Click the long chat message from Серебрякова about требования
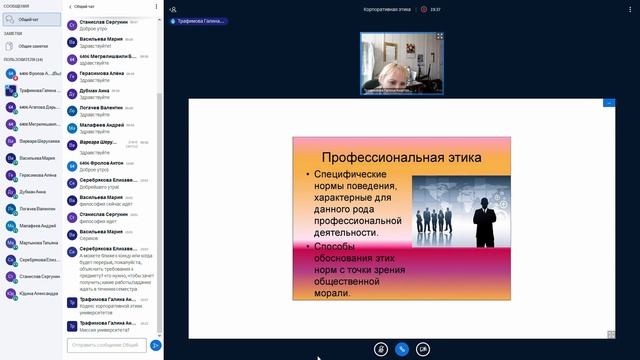640x360 pixels. 116,272
